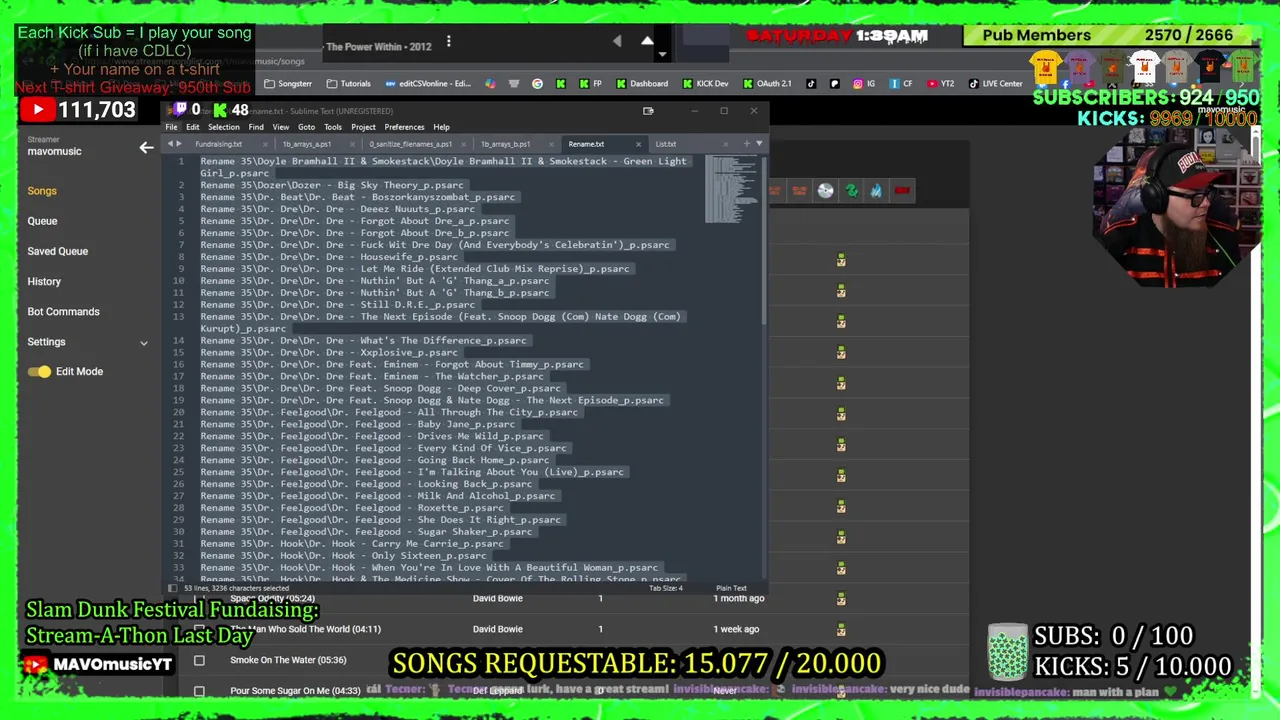This screenshot has width=1280, height=720.
Task: Add a new tab in Sublime Text
Action: click(746, 144)
